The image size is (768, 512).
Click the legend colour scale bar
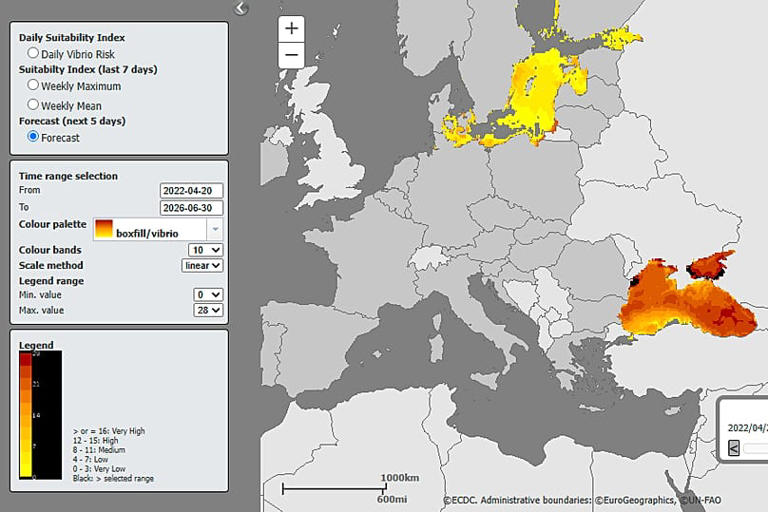[25, 415]
